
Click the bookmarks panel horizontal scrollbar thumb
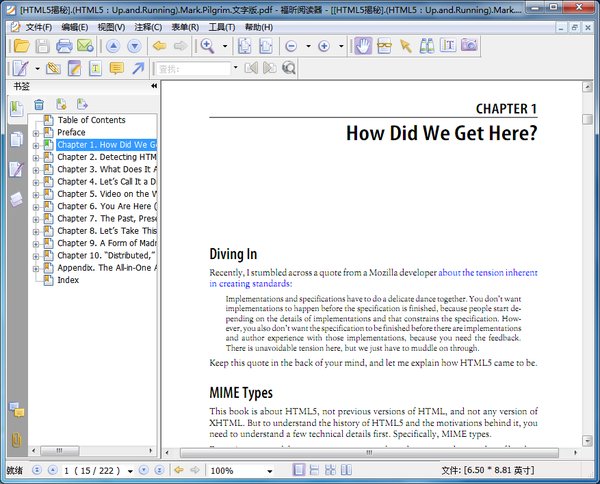pos(59,451)
